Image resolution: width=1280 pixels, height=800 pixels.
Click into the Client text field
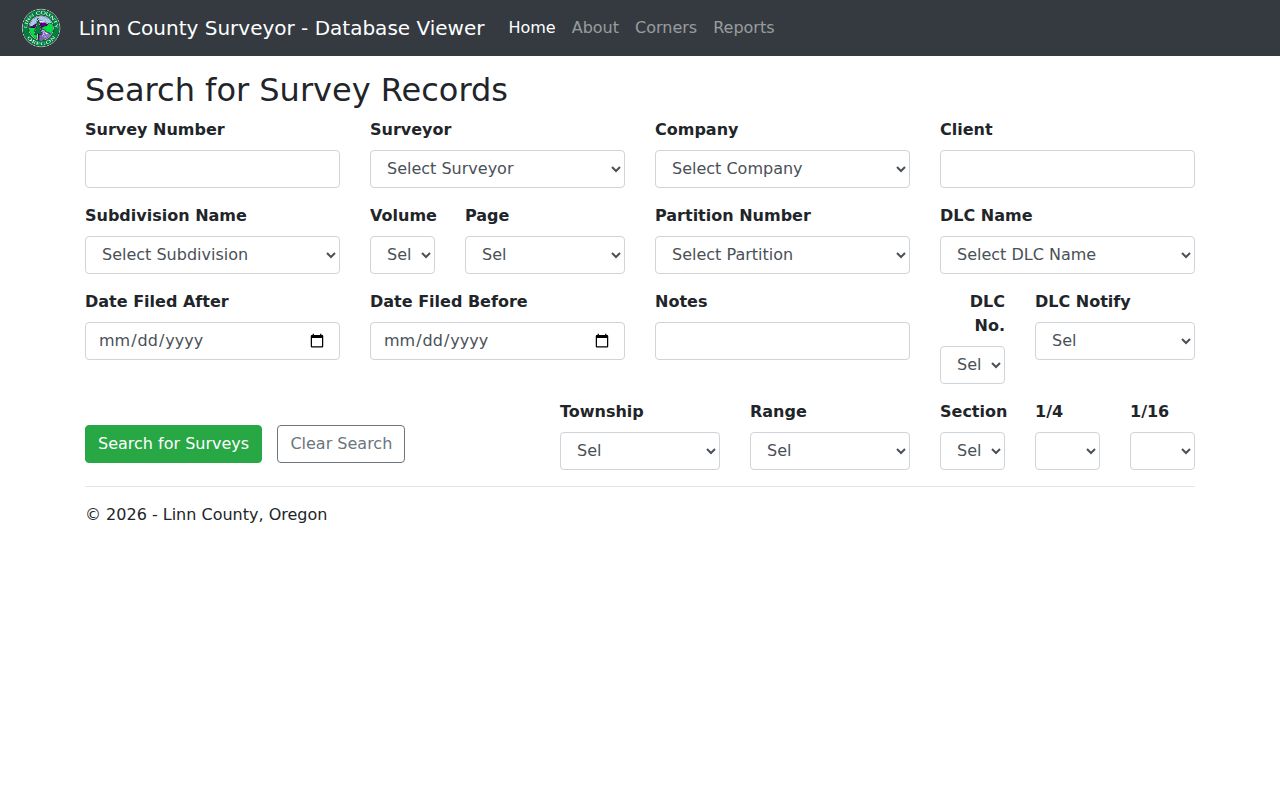(x=1067, y=169)
